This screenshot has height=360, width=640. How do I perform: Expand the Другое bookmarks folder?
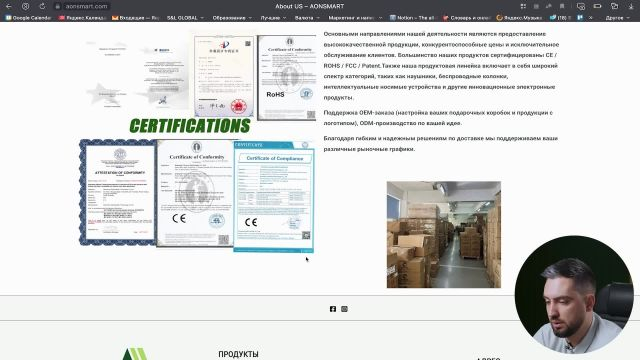tap(617, 18)
